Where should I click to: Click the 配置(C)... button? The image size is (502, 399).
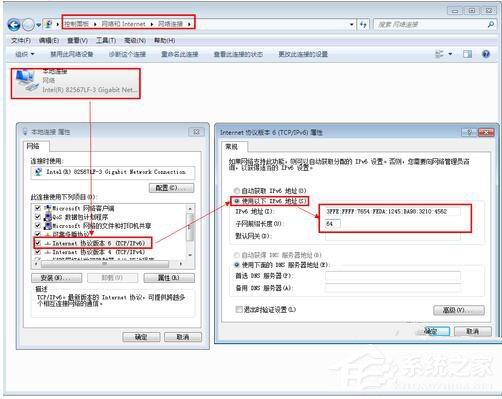[x=171, y=188]
